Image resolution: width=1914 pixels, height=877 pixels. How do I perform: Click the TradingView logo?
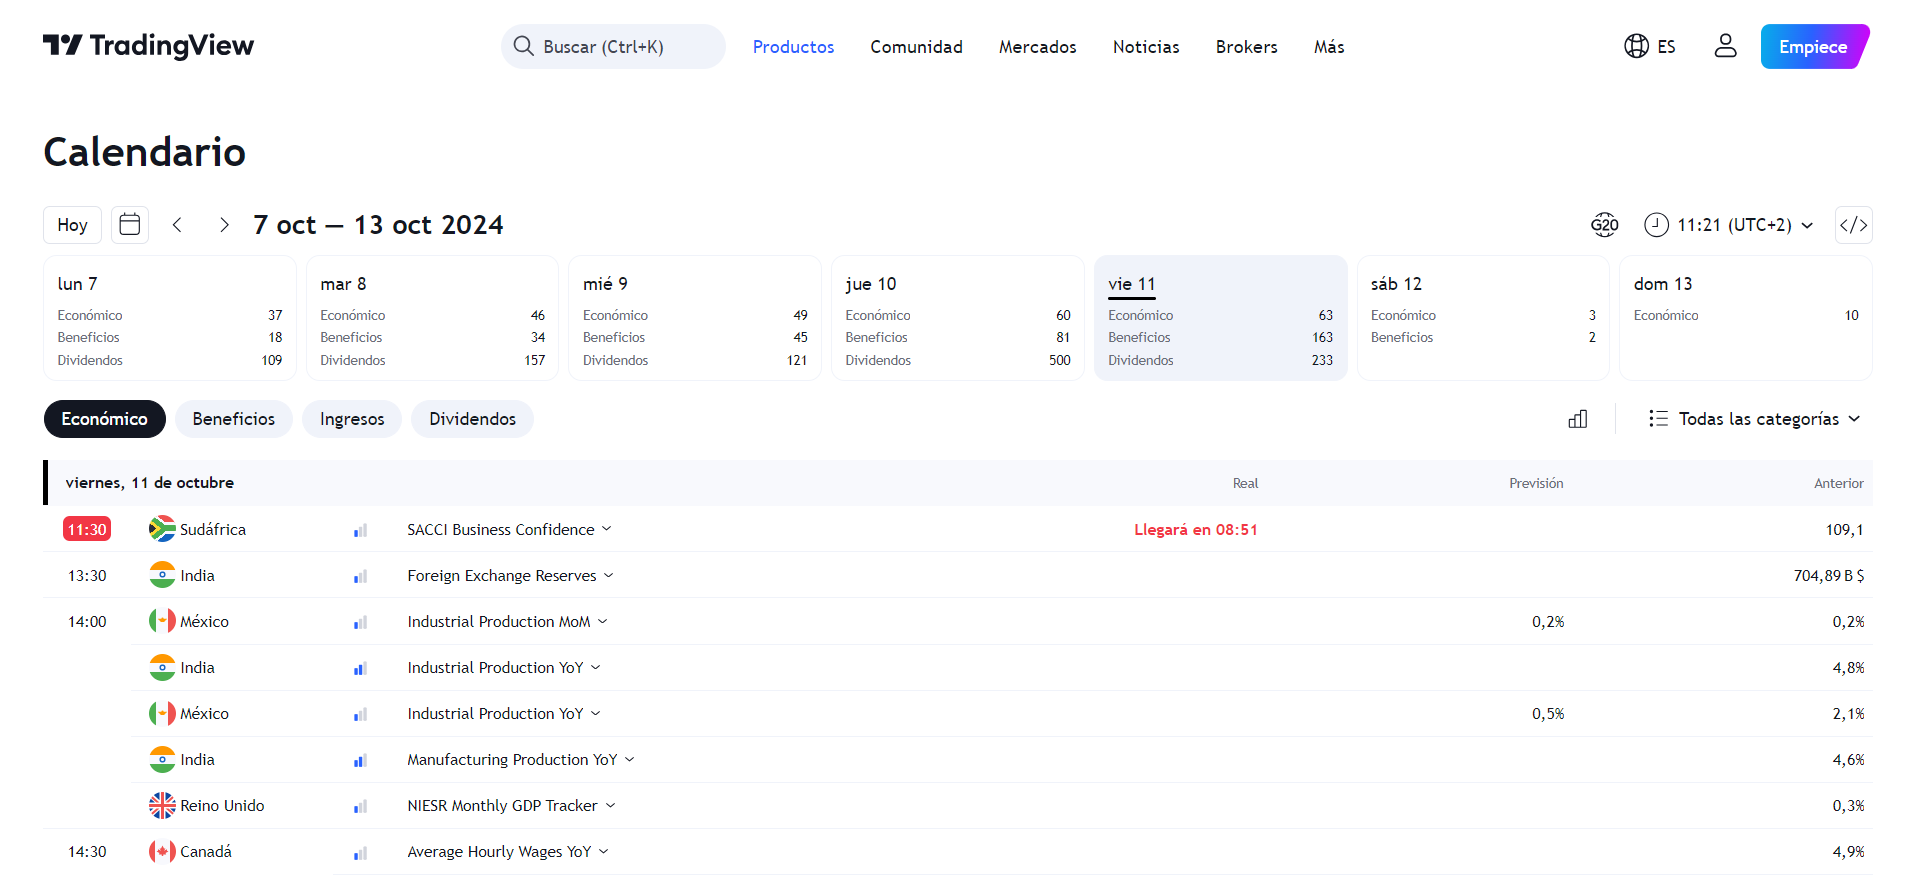[148, 46]
